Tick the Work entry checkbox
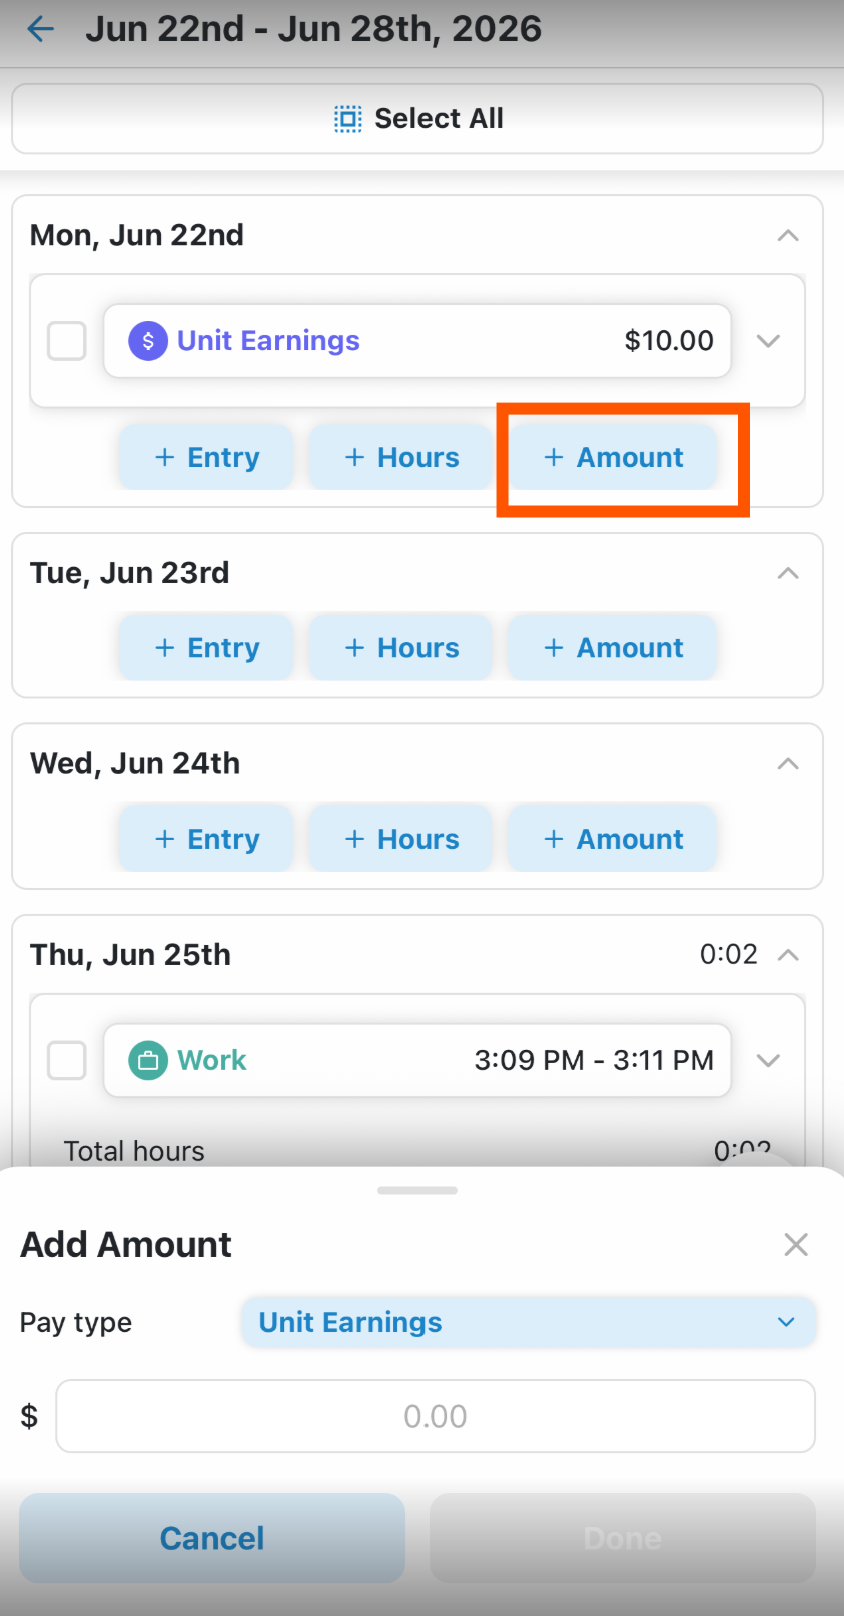Viewport: 844px width, 1616px height. pos(67,1061)
